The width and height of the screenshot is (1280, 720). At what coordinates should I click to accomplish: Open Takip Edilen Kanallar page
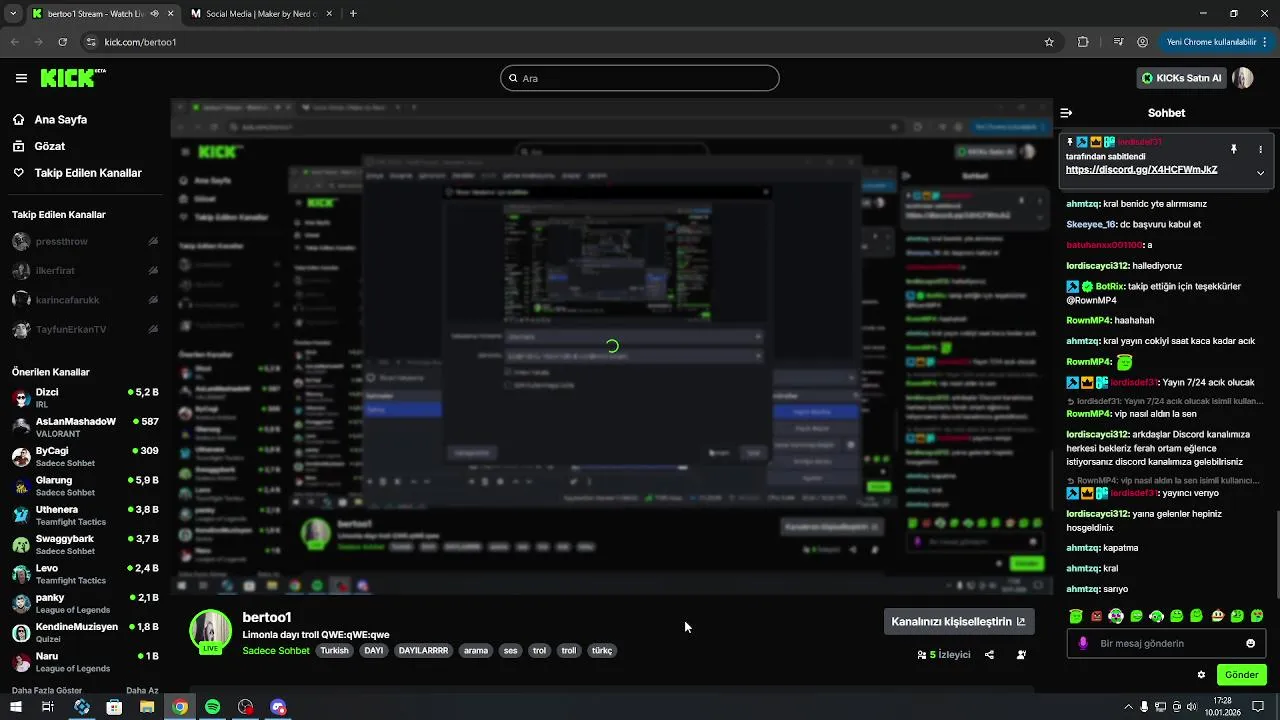point(88,173)
